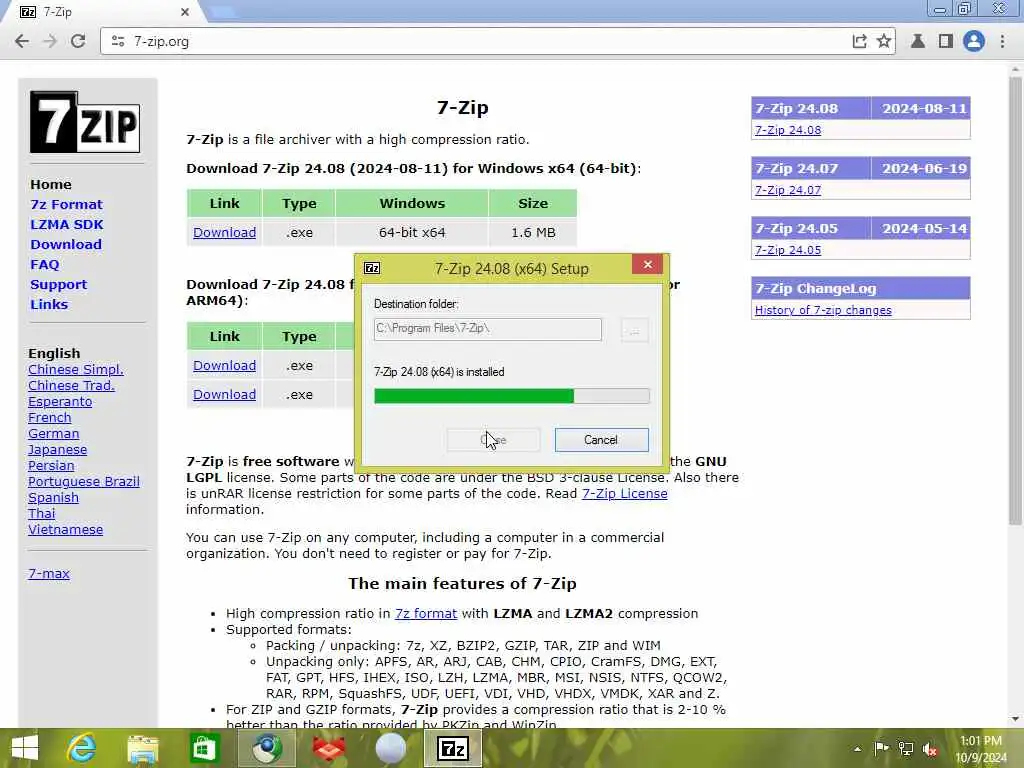Open History of 7-zip changes
Screen dimensions: 1024x768
(823, 310)
